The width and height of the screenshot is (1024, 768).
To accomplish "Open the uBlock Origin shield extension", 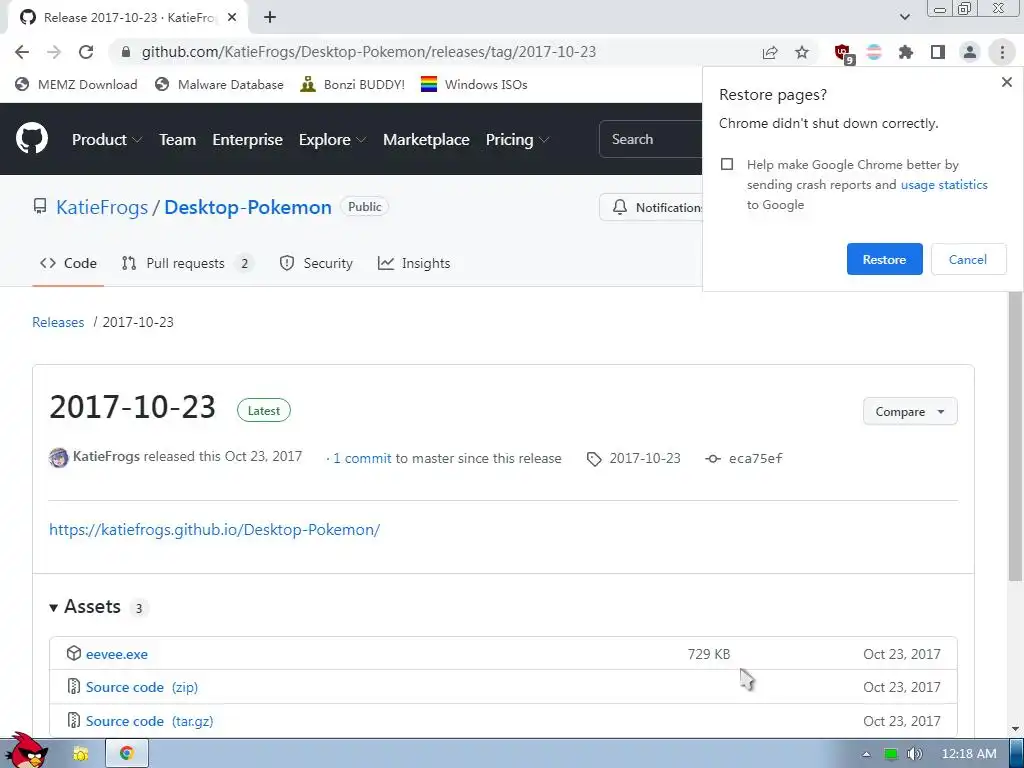I will (843, 54).
